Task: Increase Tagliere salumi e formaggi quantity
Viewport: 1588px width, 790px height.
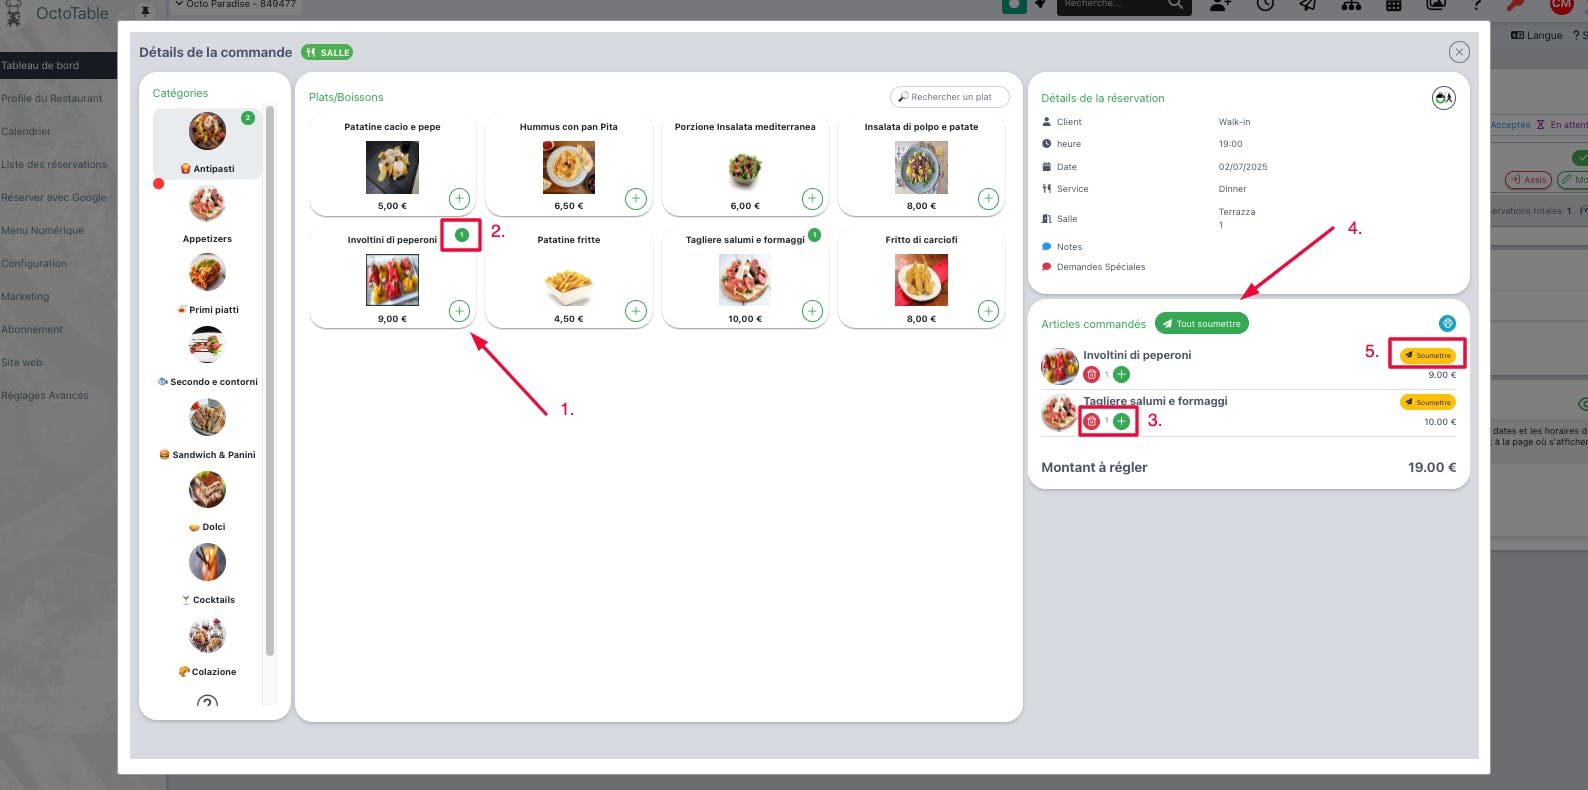Action: (1122, 421)
